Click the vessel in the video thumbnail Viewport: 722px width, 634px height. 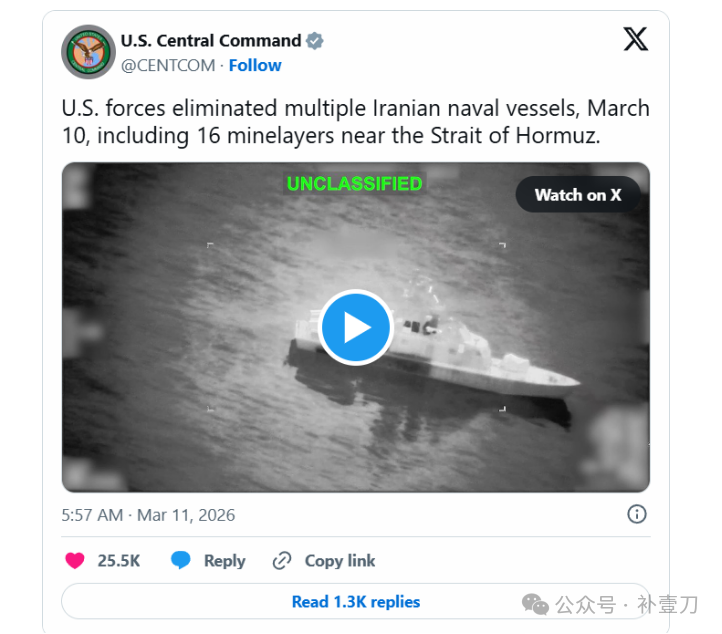(433, 355)
